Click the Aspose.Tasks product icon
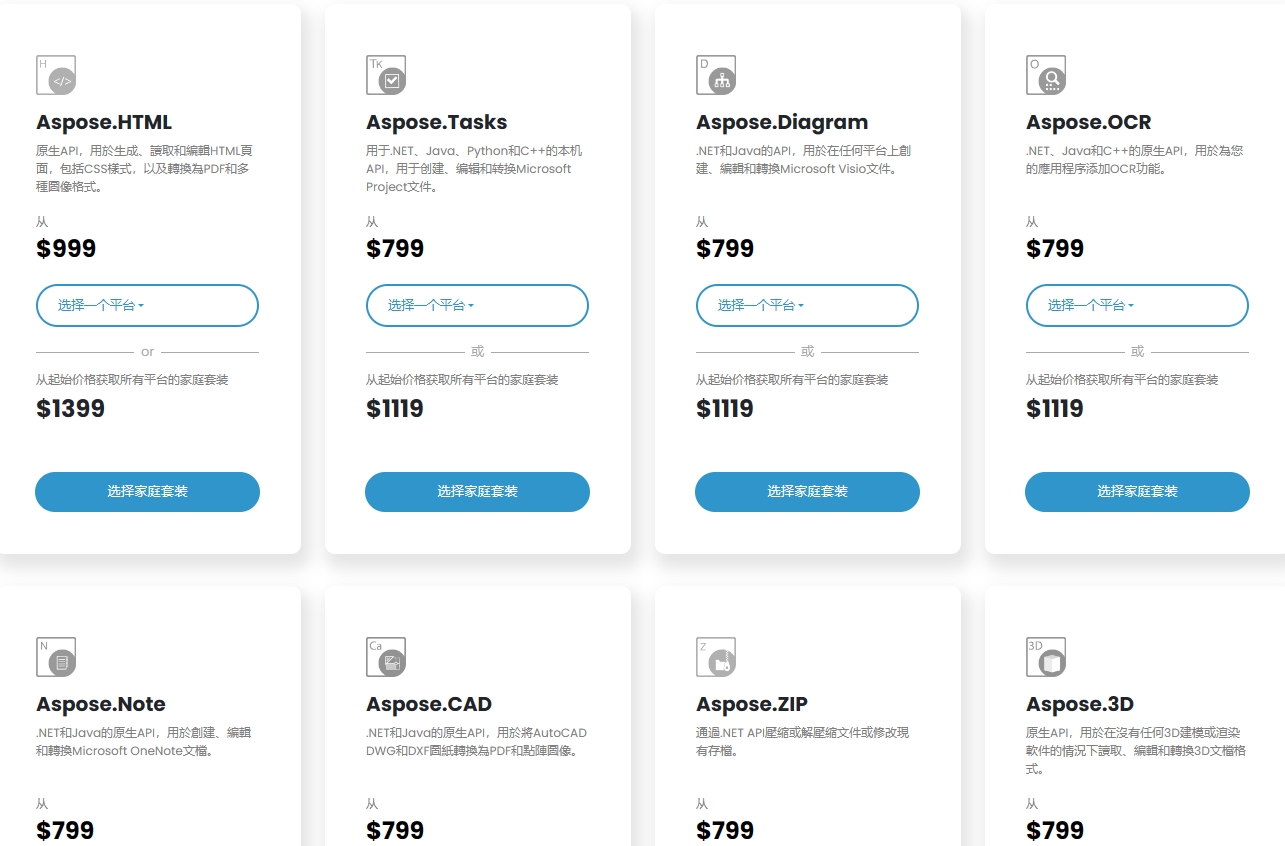 pos(386,75)
